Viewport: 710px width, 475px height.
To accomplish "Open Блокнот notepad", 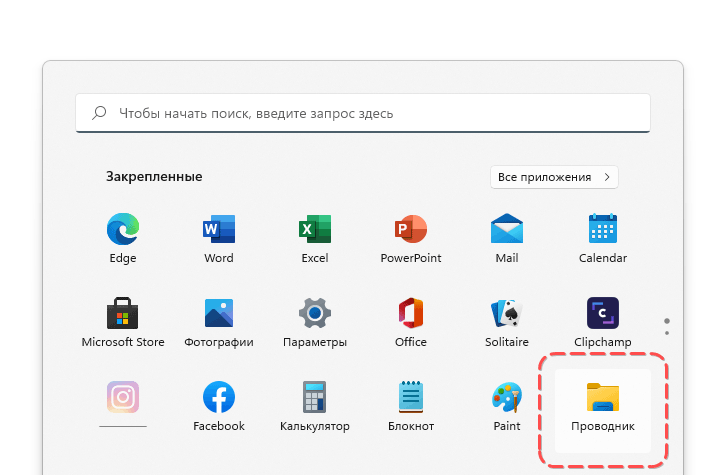I will [x=411, y=407].
